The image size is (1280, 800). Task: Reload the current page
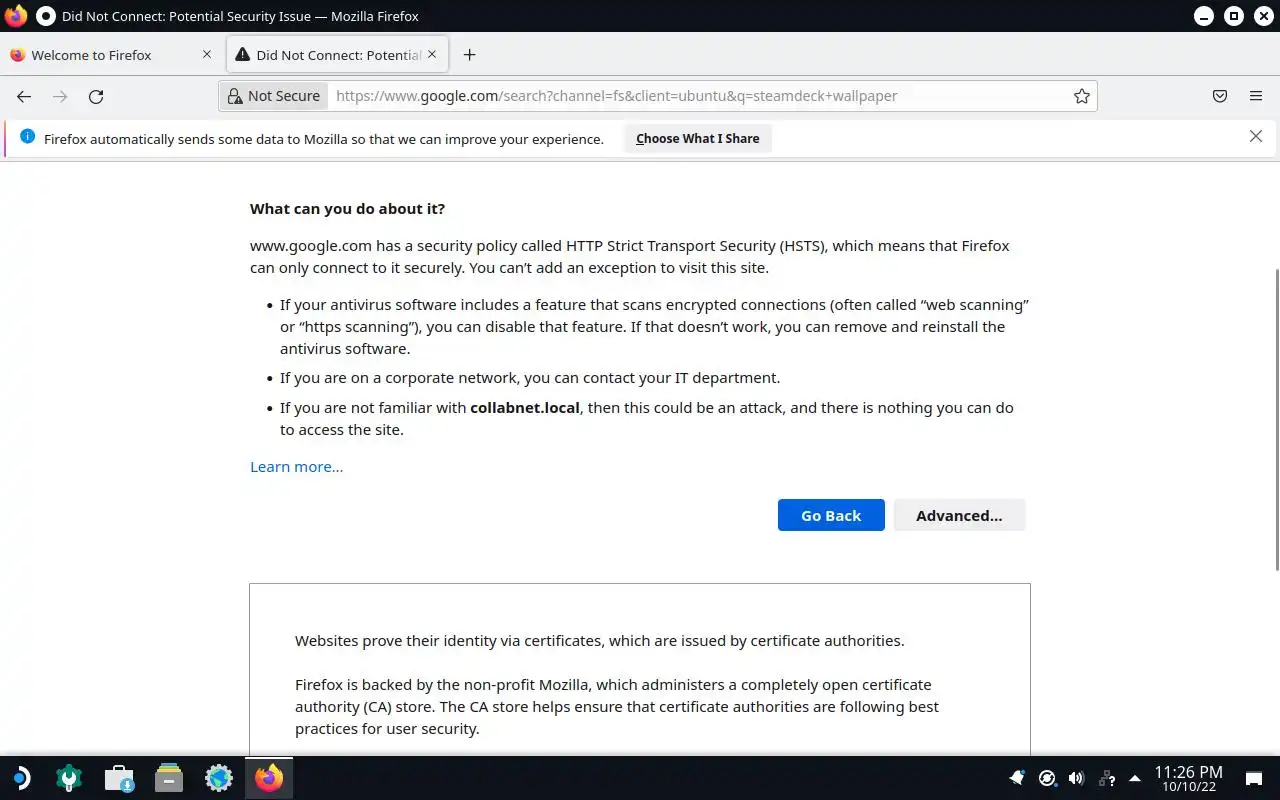96,96
